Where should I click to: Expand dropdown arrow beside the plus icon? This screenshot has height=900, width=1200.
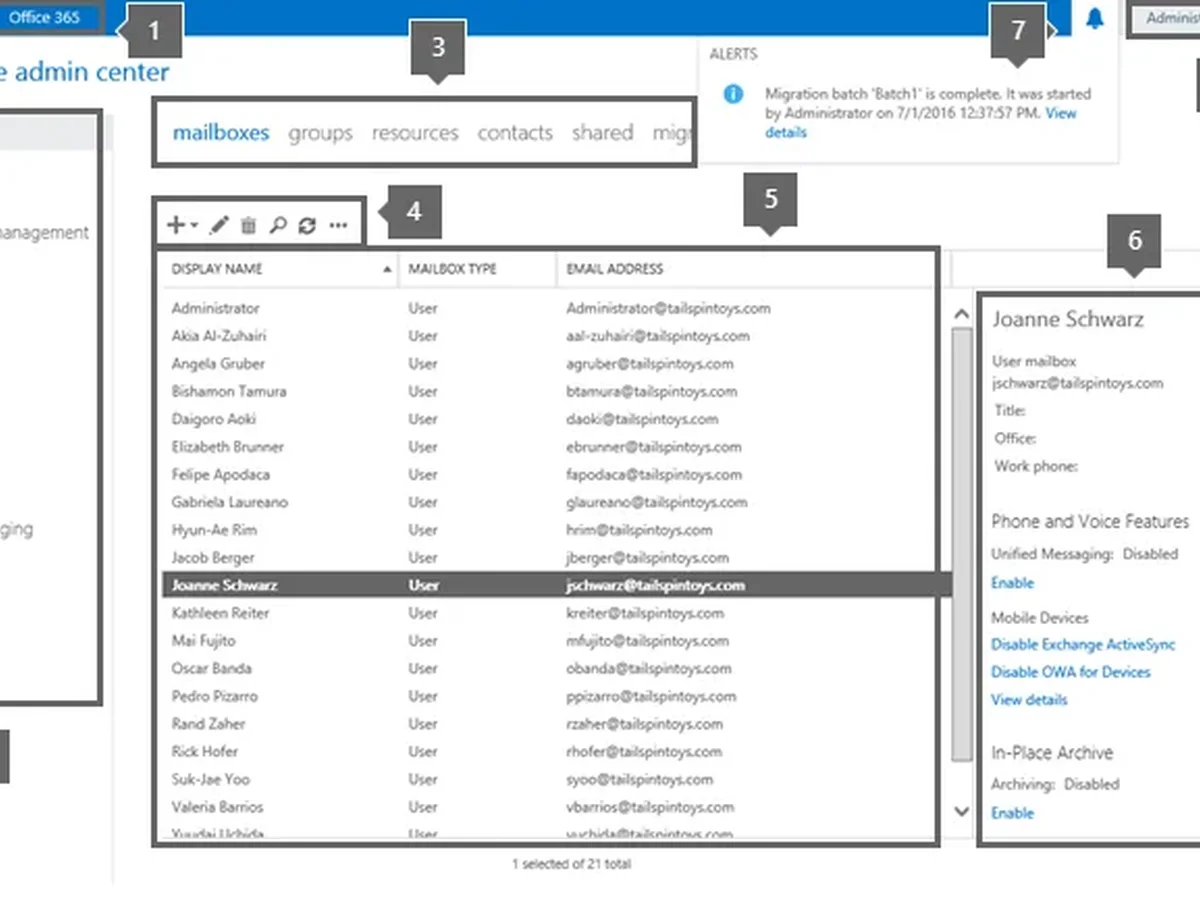pyautogui.click(x=194, y=226)
